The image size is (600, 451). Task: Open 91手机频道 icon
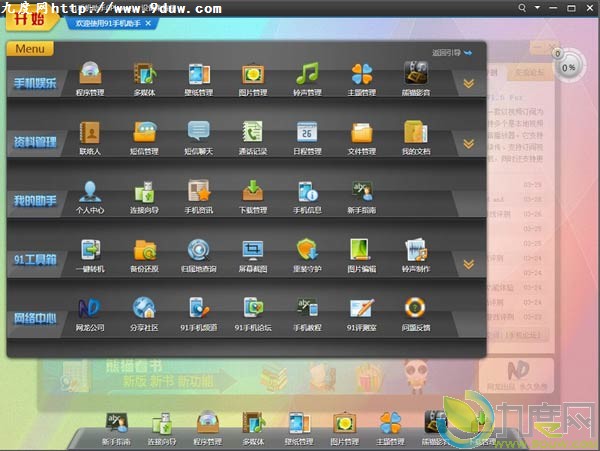[x=199, y=314]
